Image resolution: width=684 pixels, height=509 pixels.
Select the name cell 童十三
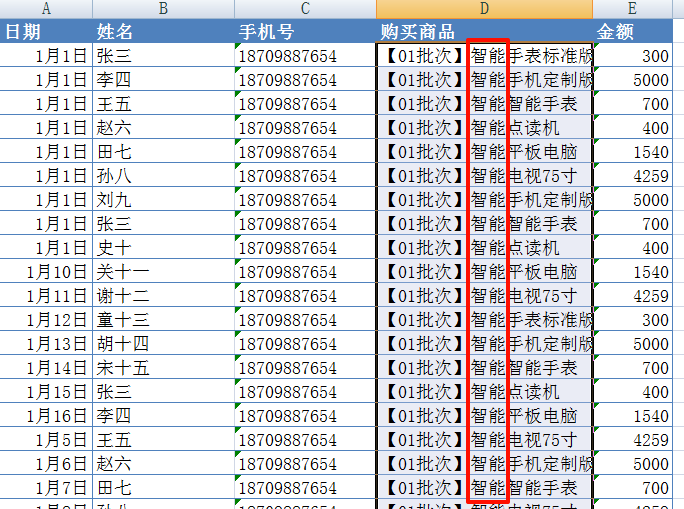[x=163, y=319]
